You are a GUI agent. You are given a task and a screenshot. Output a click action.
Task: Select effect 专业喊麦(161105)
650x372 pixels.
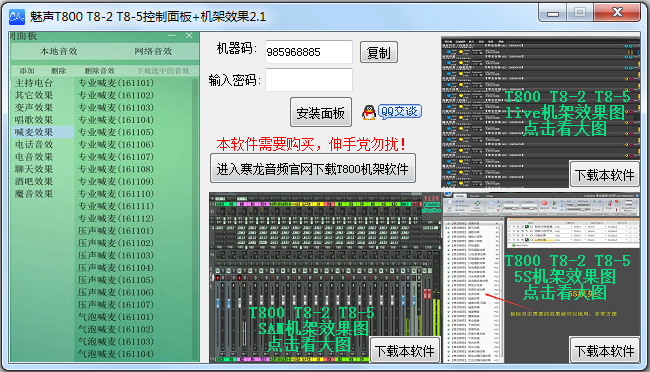click(x=116, y=132)
